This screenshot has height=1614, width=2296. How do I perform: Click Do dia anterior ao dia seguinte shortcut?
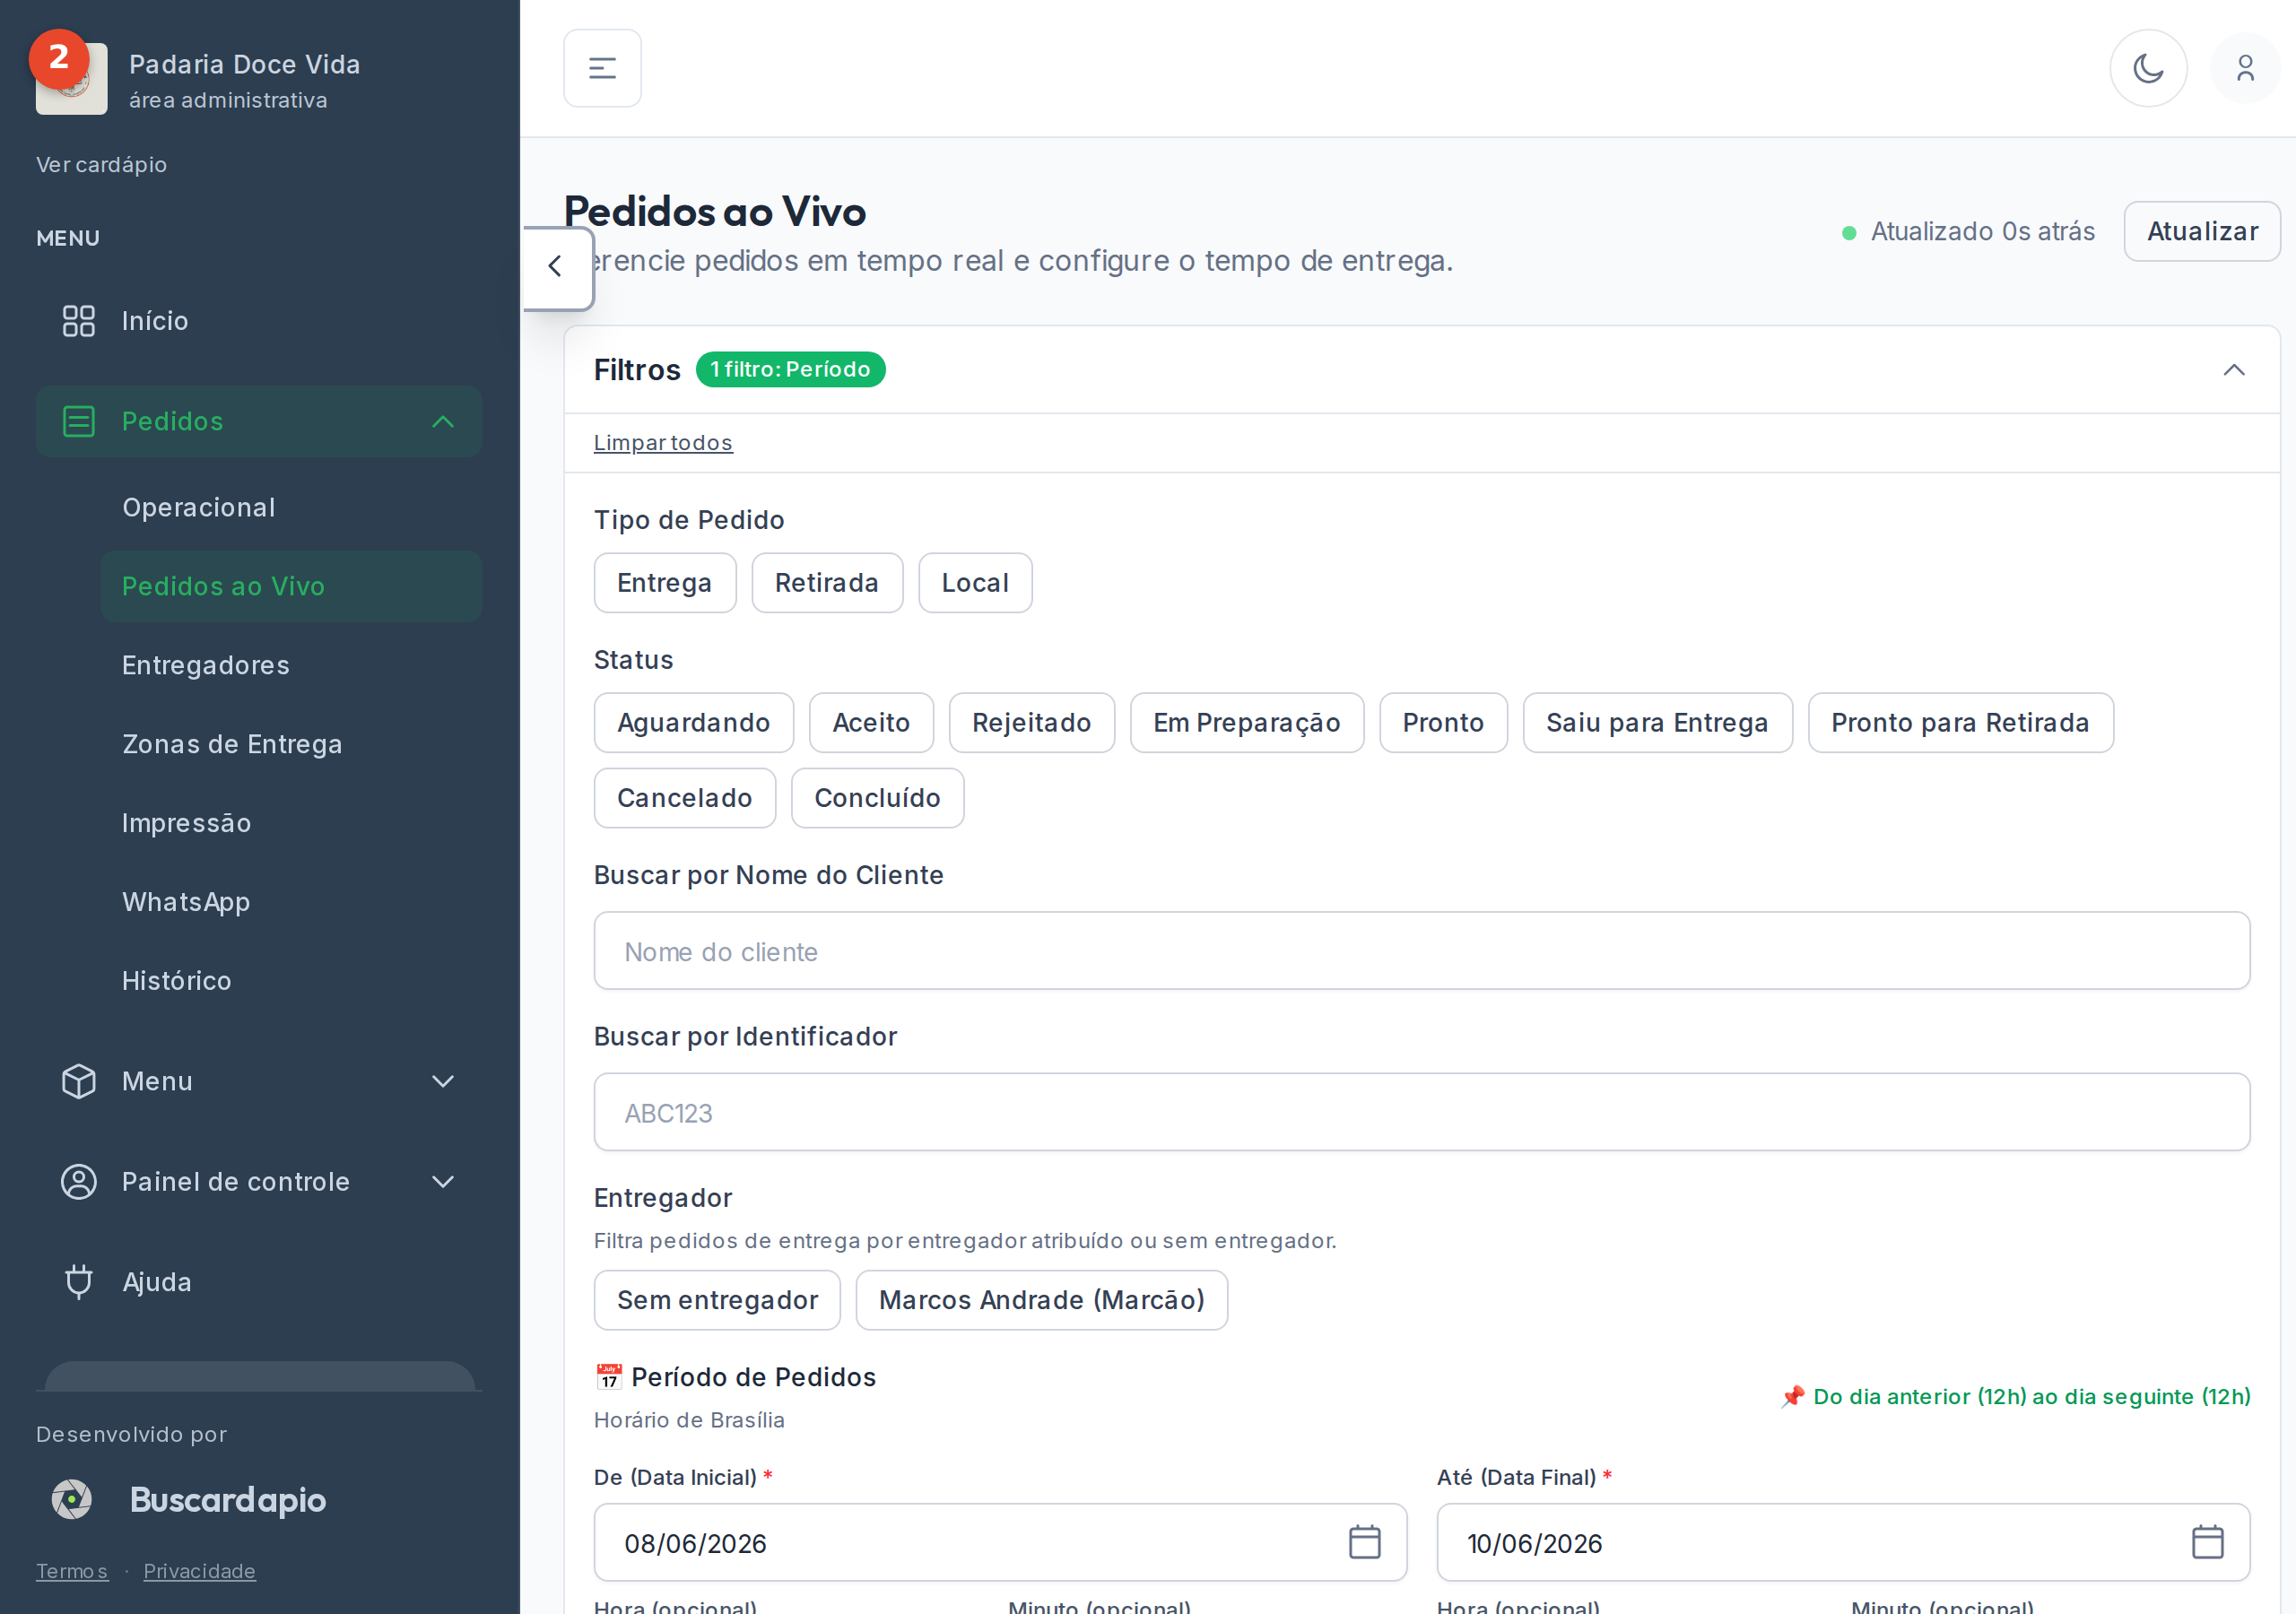click(x=2015, y=1396)
